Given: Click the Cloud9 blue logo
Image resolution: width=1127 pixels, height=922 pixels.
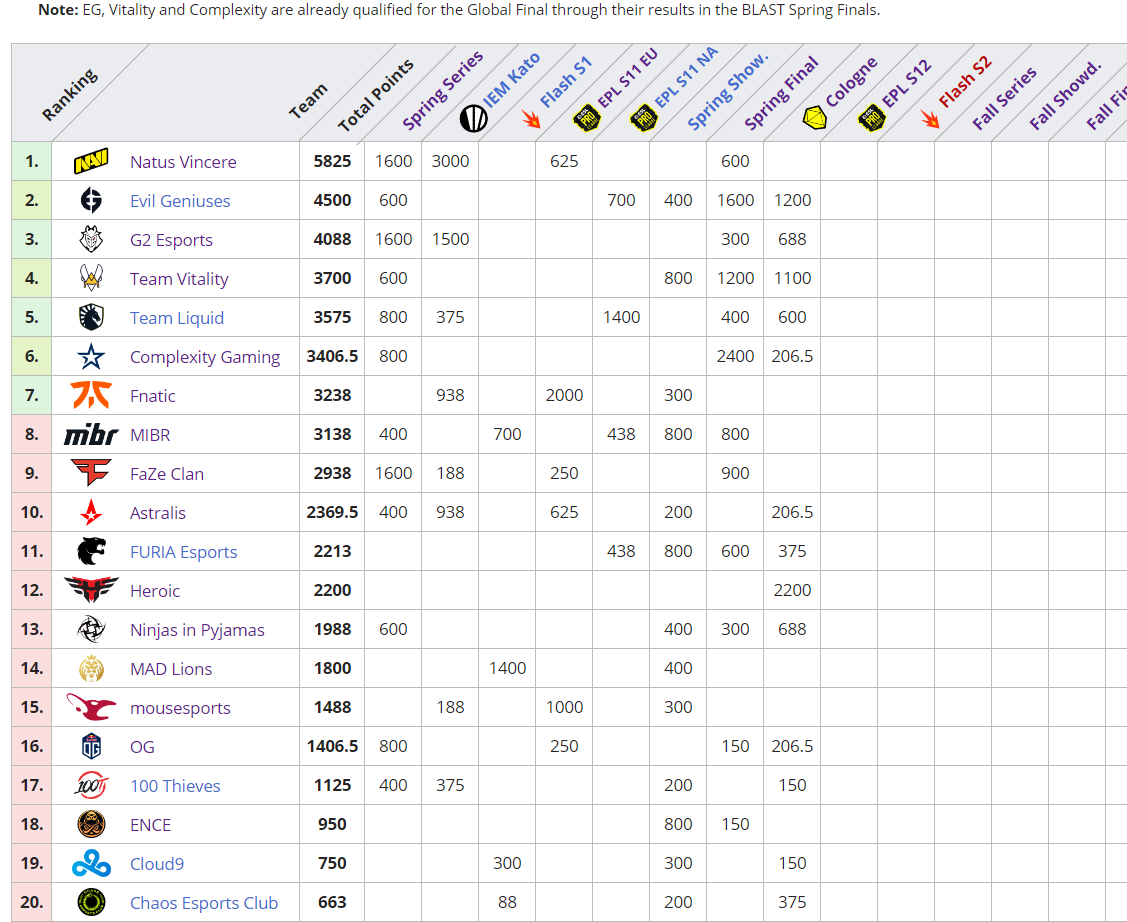Looking at the screenshot, I should point(91,863).
